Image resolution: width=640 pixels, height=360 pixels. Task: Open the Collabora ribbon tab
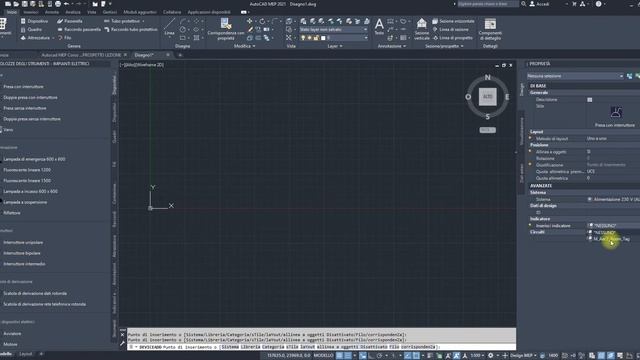(172, 12)
